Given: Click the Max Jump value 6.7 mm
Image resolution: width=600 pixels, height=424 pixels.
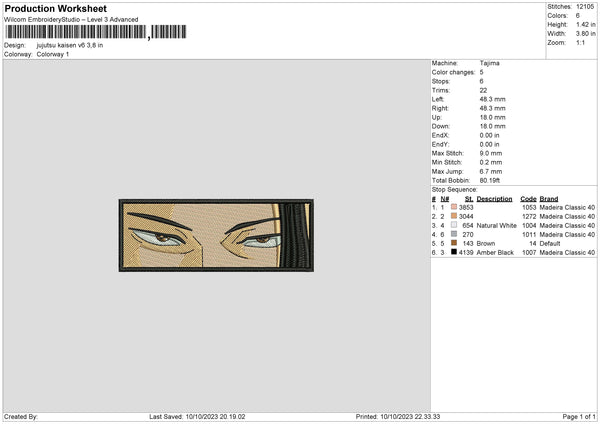Looking at the screenshot, I should pos(491,171).
